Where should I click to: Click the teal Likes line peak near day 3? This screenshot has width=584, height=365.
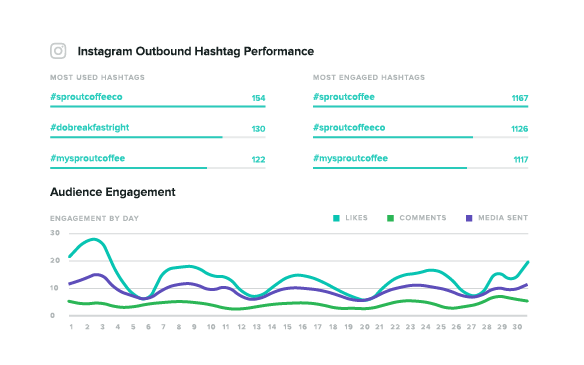point(94,239)
